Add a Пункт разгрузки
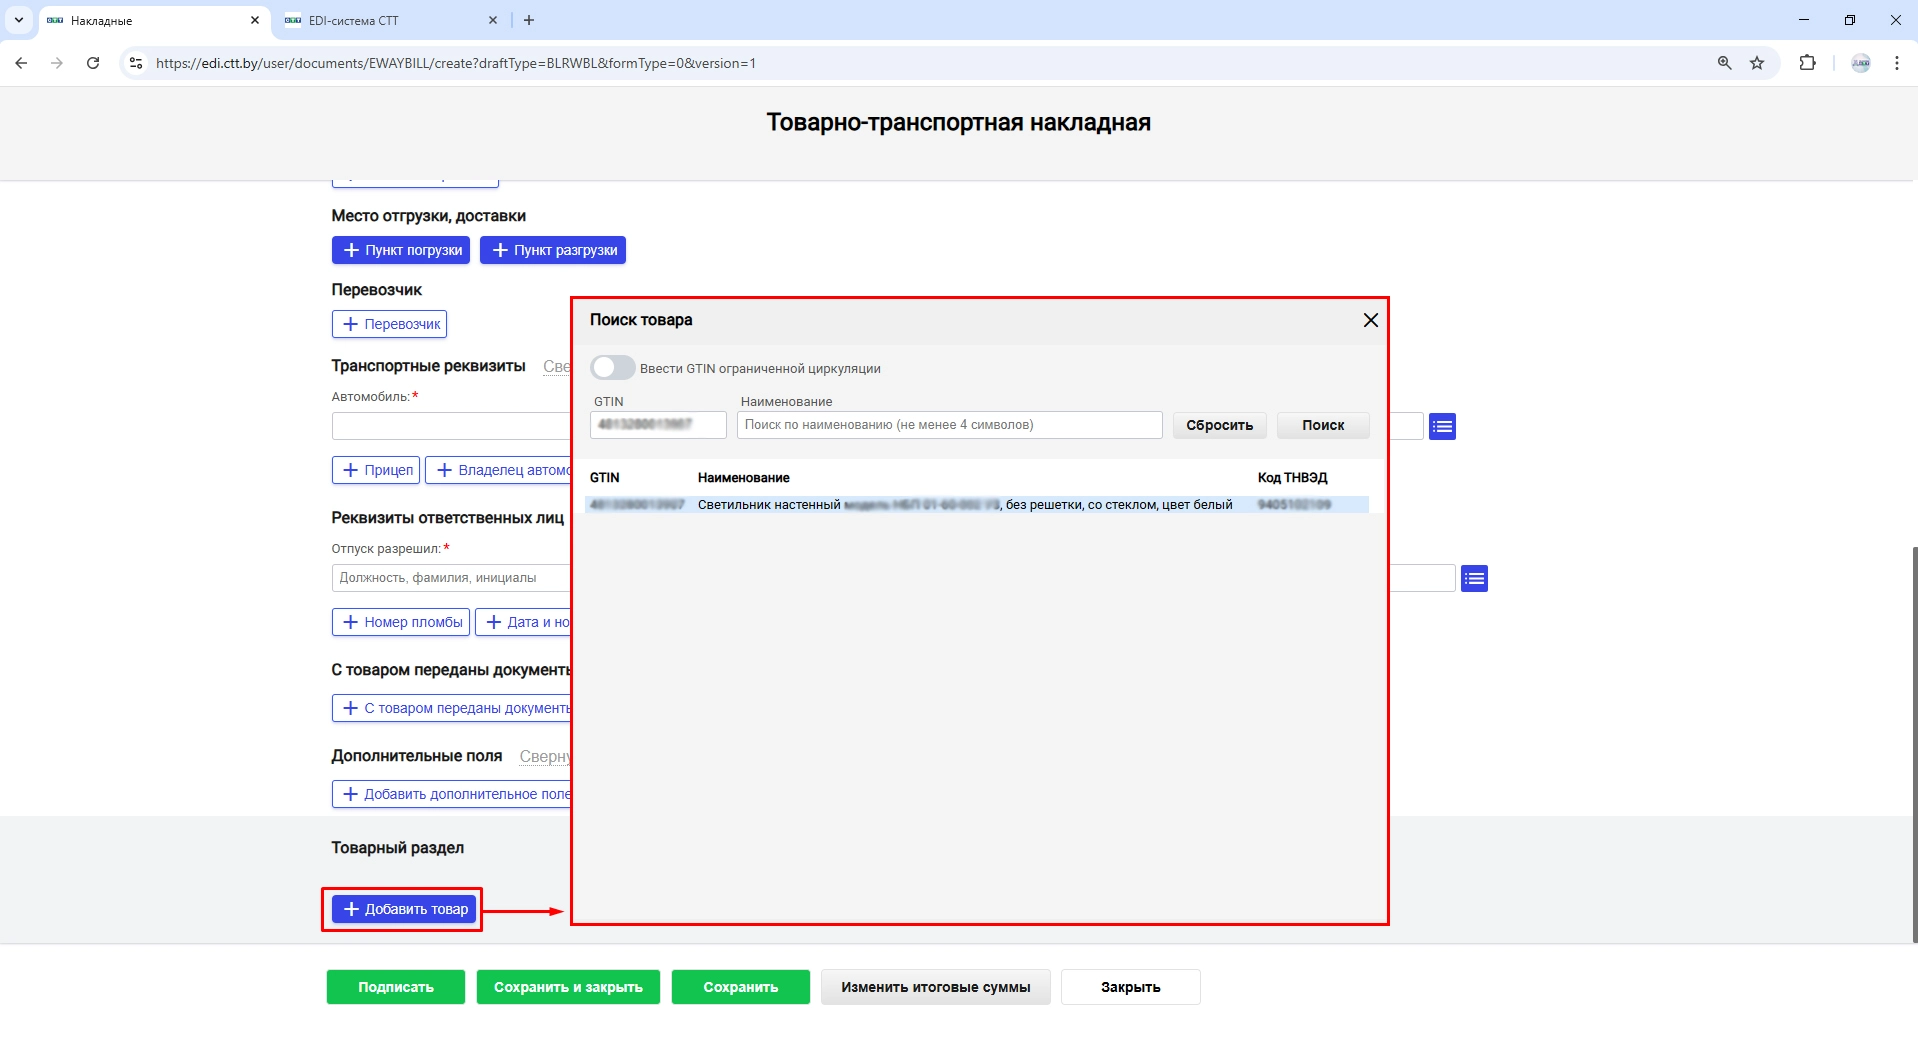The width and height of the screenshot is (1918, 1040). pos(553,250)
